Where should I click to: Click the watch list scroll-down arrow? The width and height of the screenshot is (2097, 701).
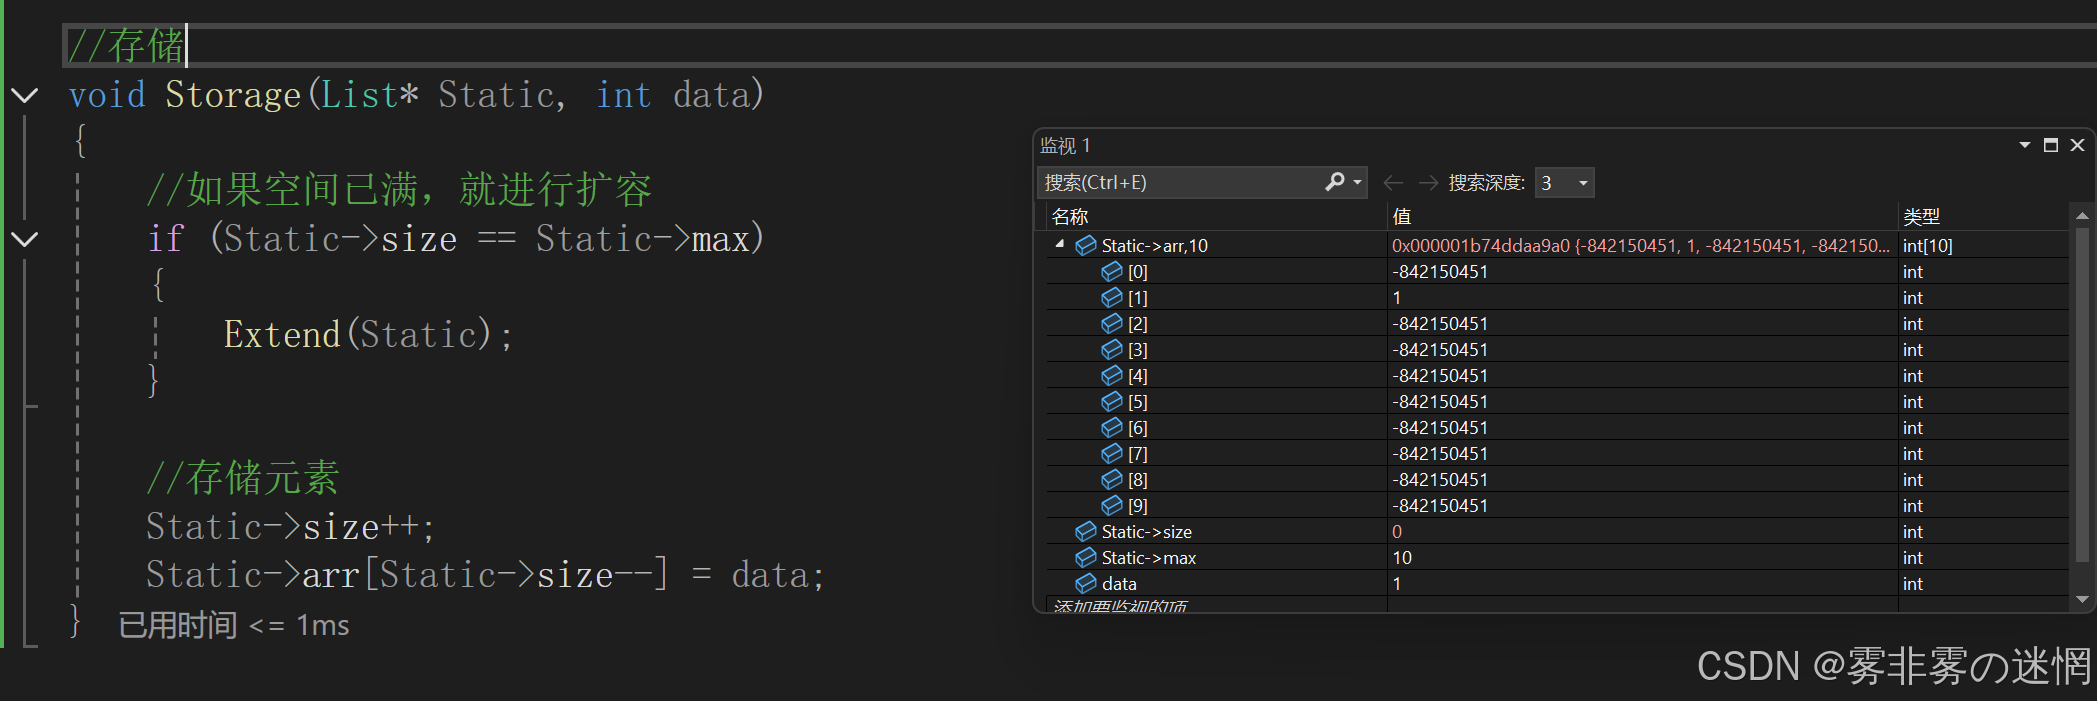coord(2082,600)
